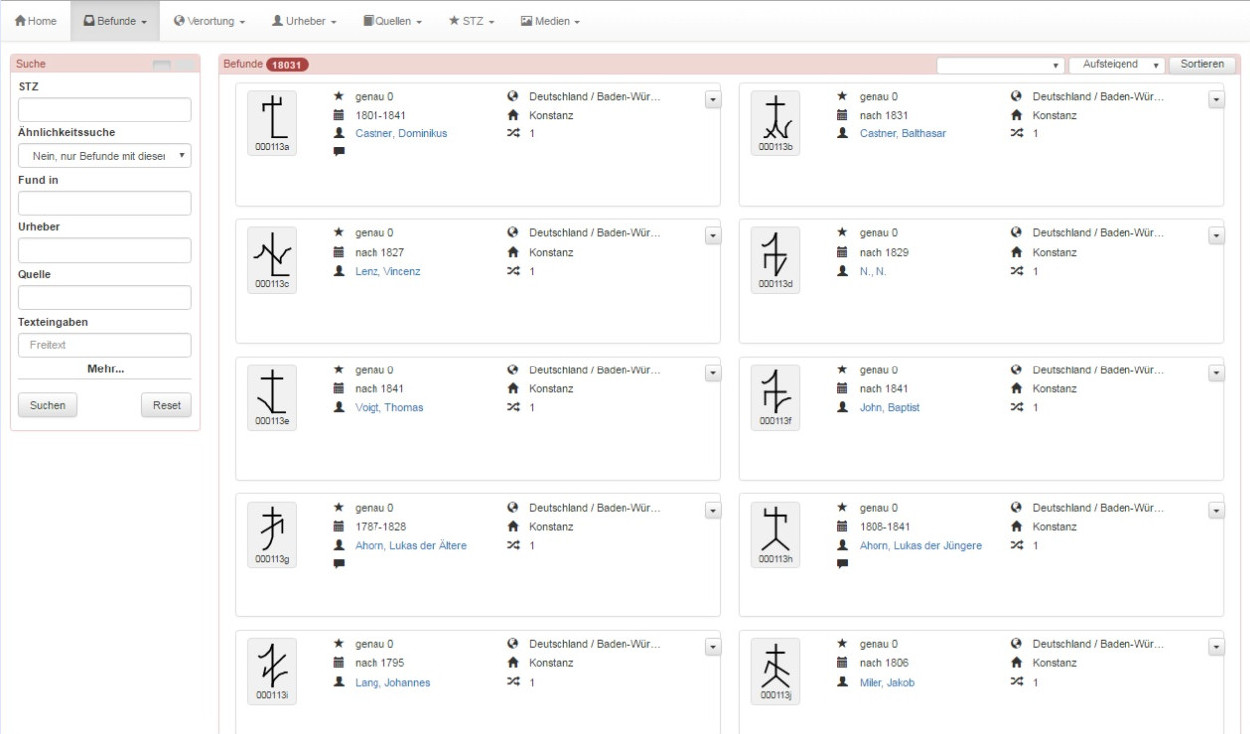The image size is (1250, 734).
Task: Open the Miler, Jakob author link
Action: coord(886,683)
